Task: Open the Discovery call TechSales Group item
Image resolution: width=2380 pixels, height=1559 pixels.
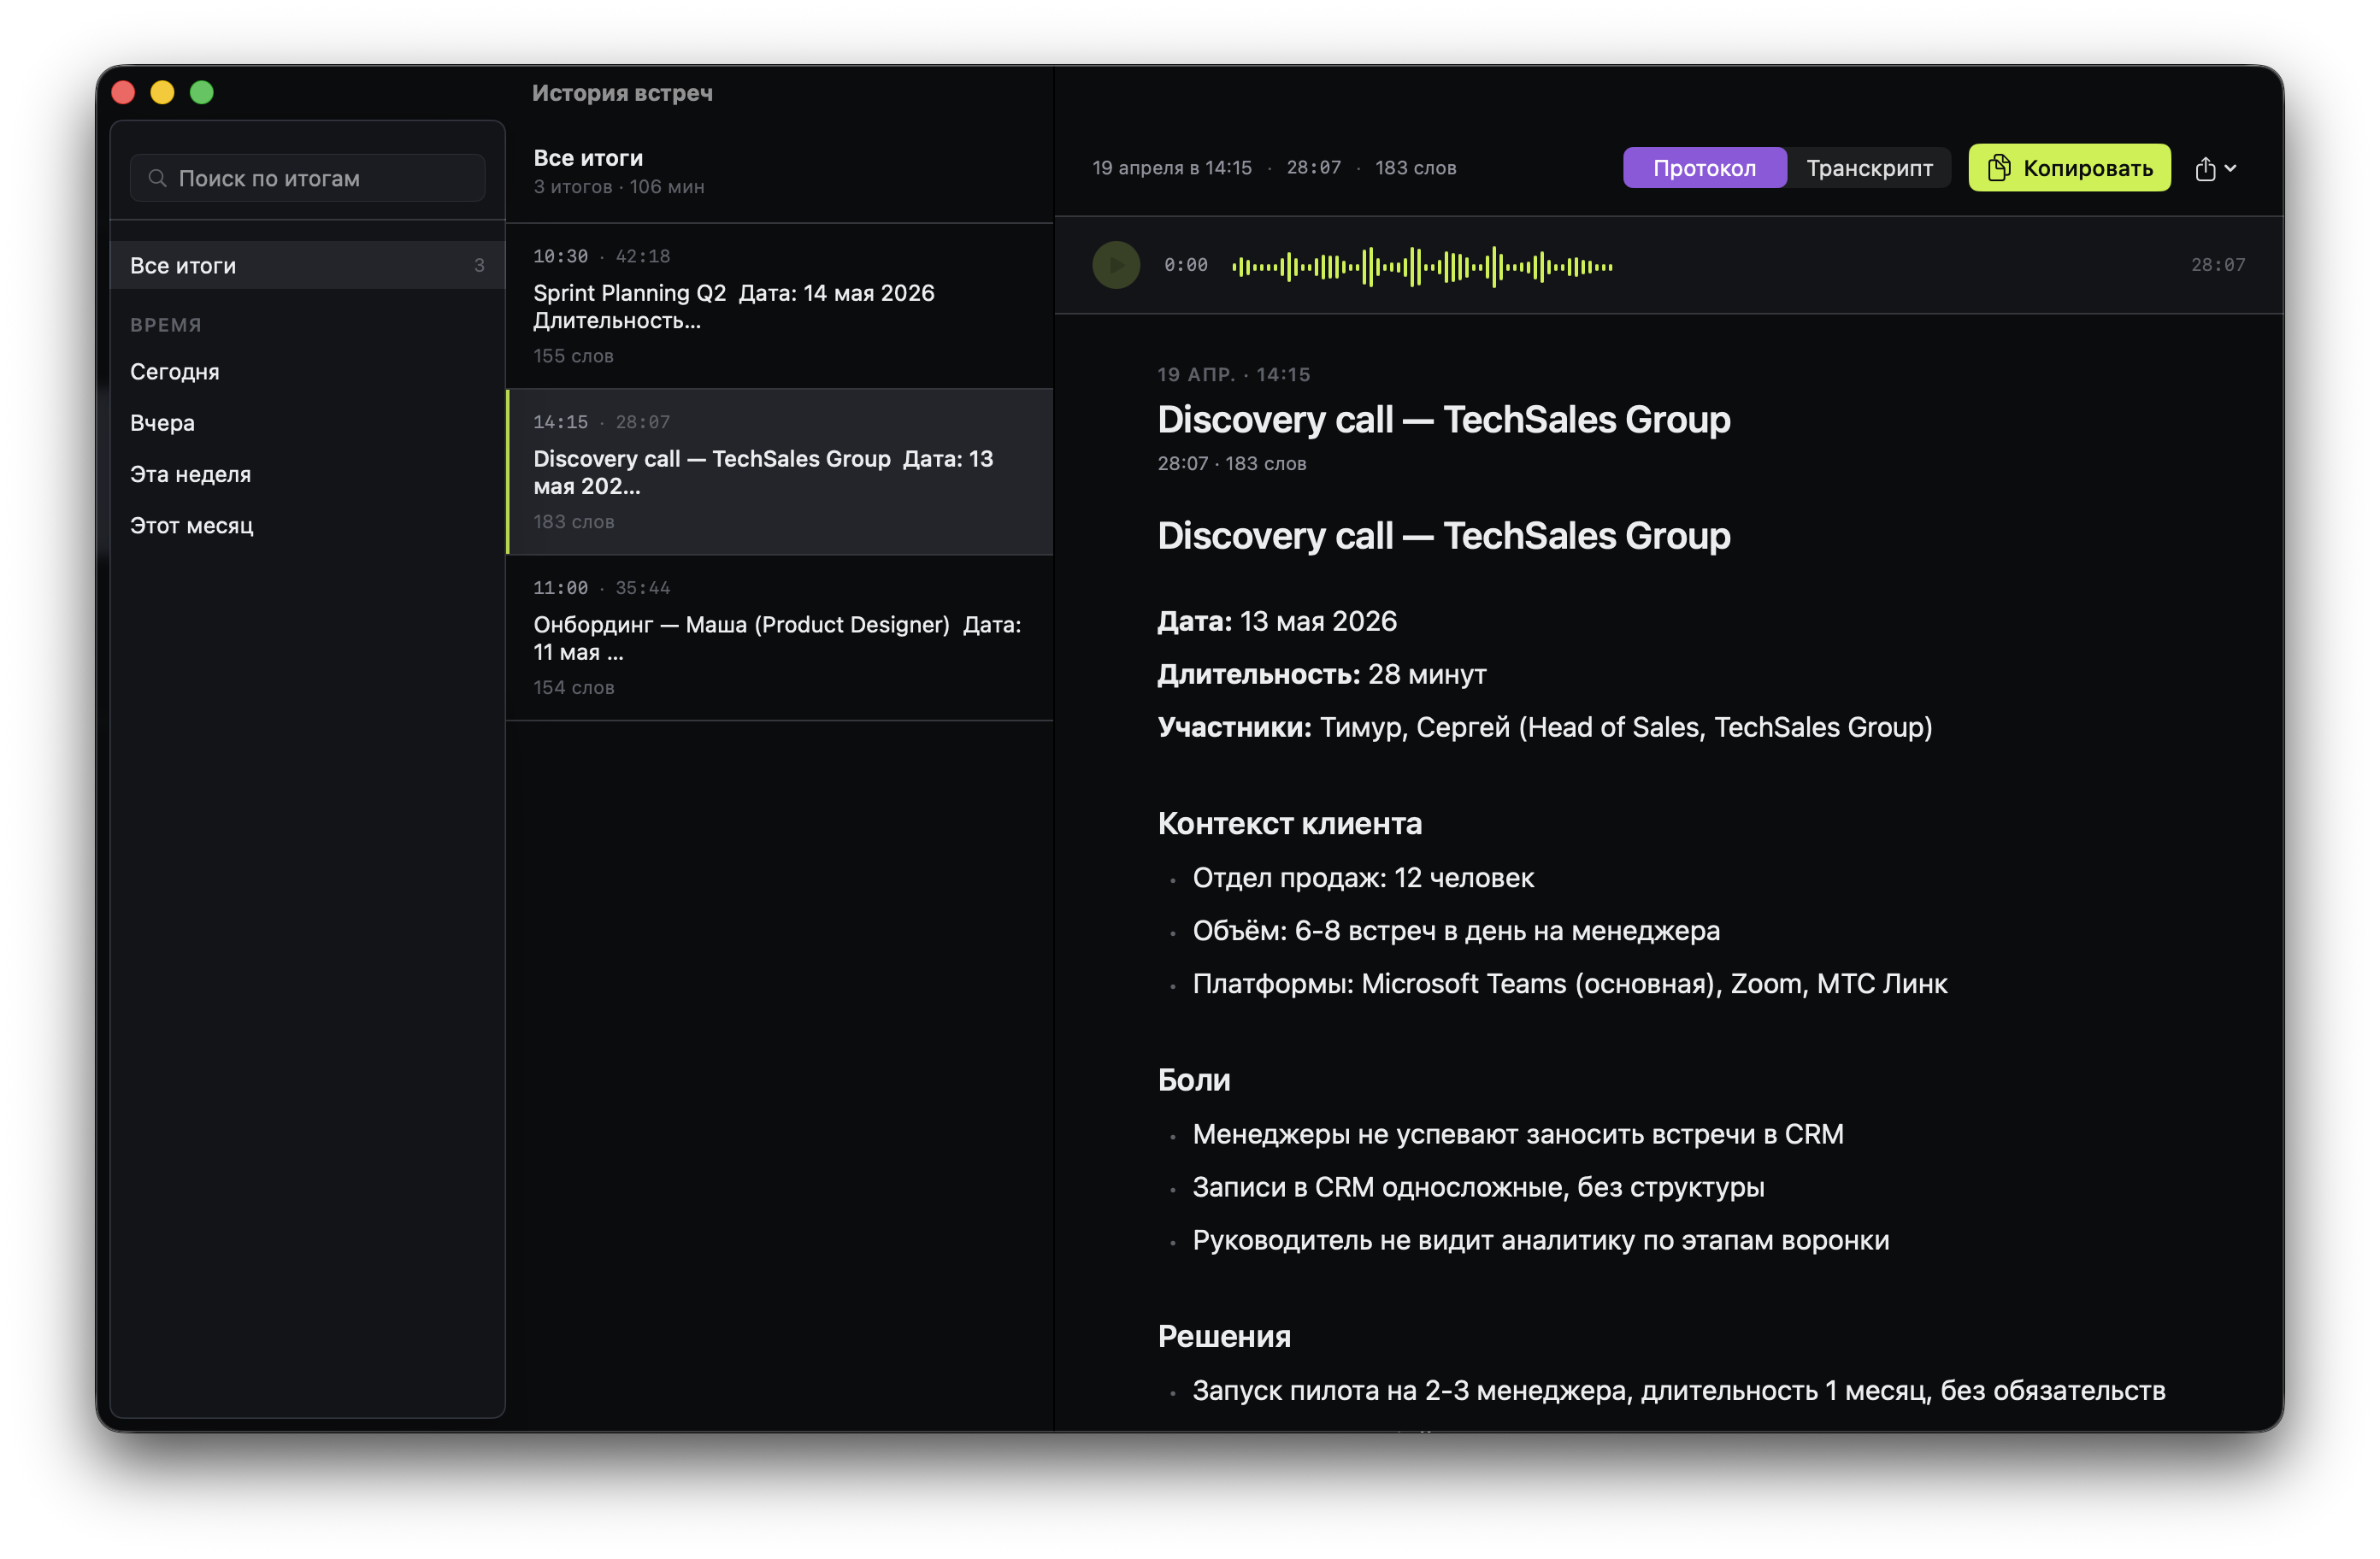Action: pos(779,472)
